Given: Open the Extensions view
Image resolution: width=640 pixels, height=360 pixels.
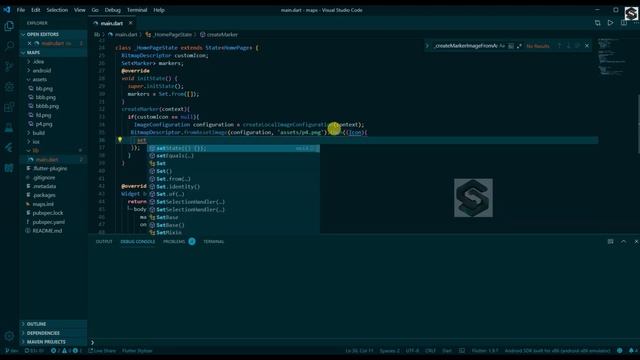Looking at the screenshot, I should [9, 107].
